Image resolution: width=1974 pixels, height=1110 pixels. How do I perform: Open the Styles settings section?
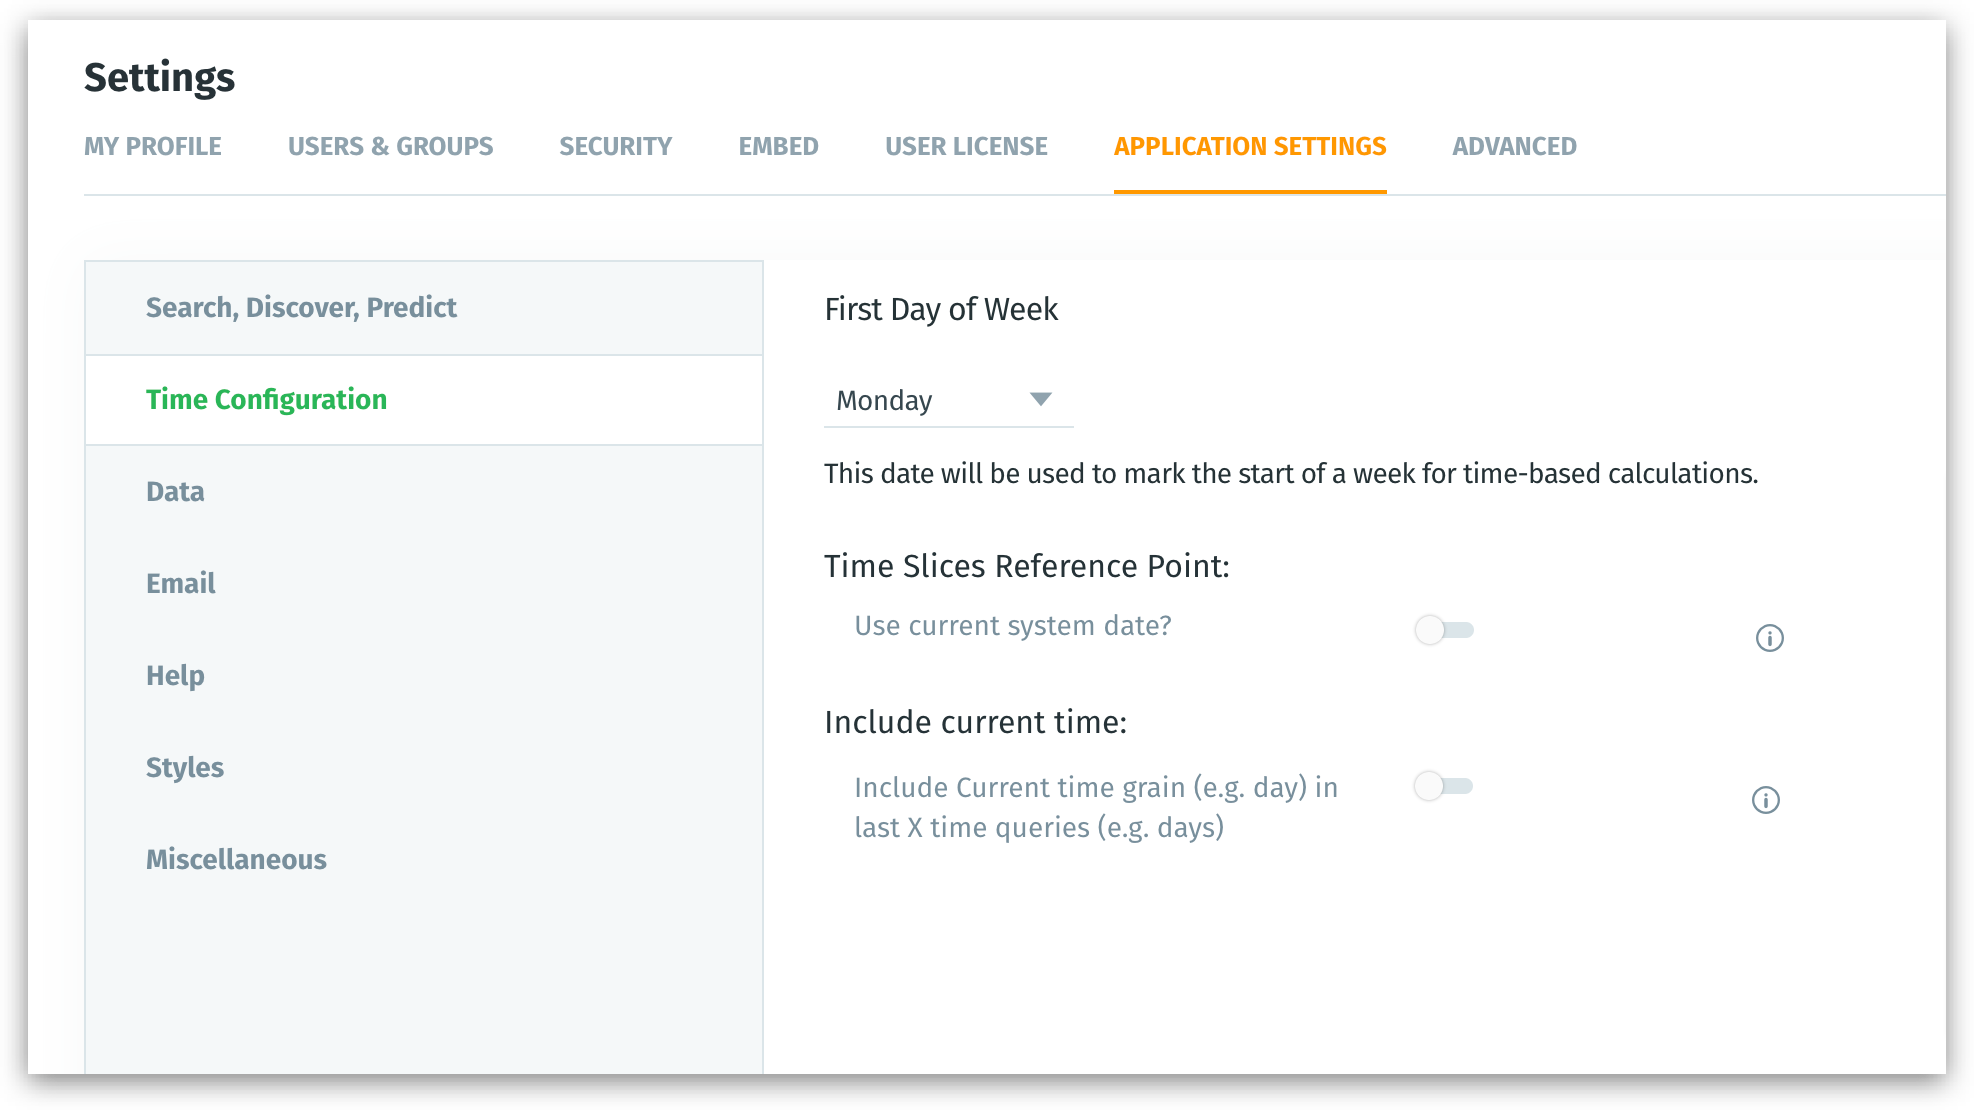[184, 767]
